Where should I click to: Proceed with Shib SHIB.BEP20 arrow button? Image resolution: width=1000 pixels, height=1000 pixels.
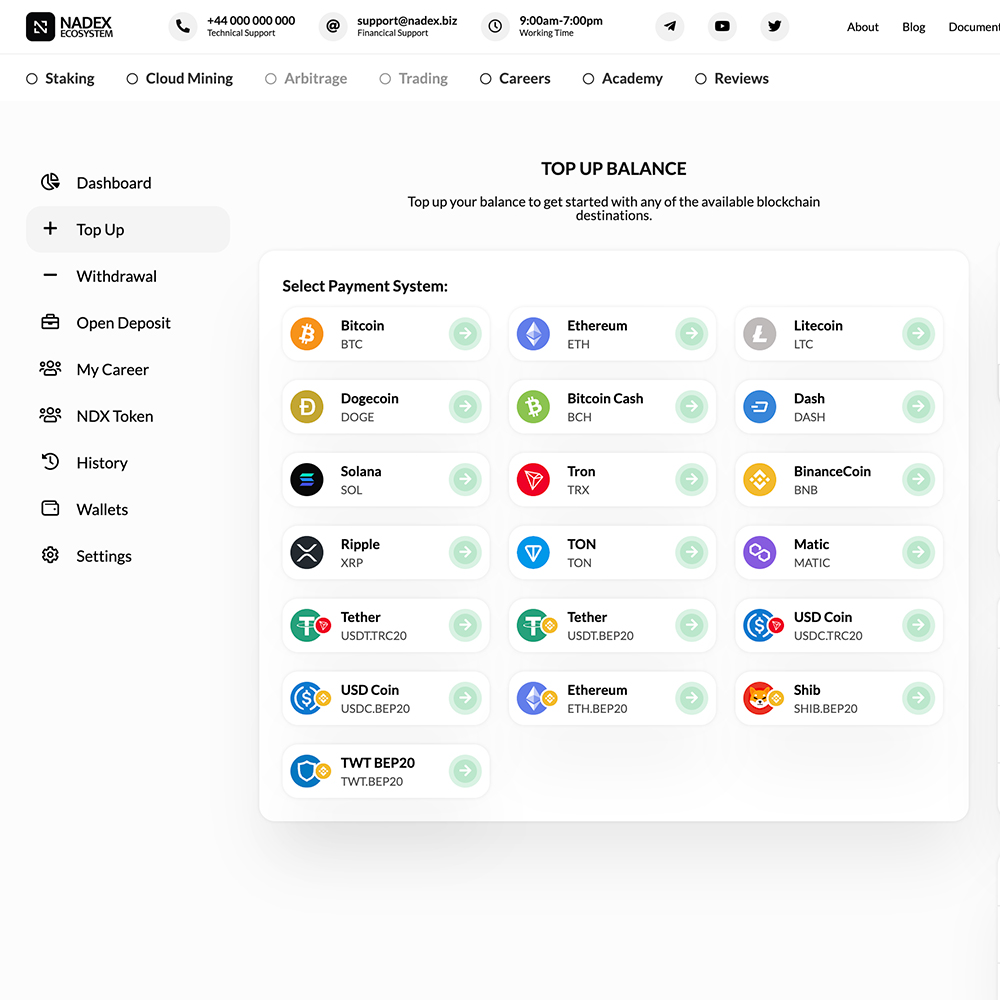coord(918,698)
